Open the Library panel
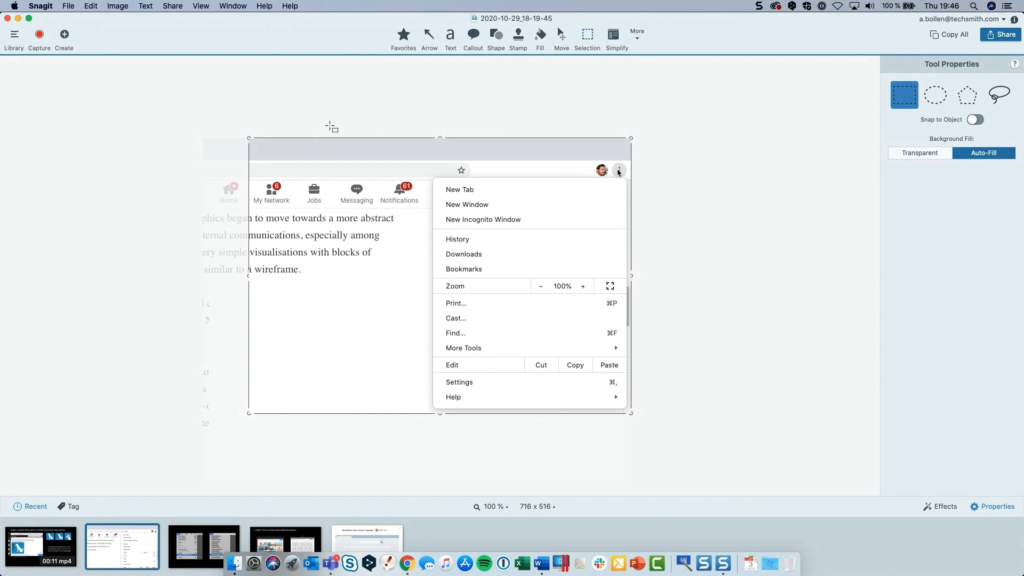 click(14, 39)
